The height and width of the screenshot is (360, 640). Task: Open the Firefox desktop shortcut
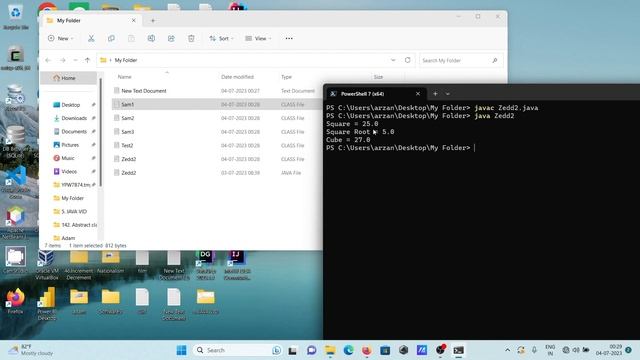click(x=16, y=301)
